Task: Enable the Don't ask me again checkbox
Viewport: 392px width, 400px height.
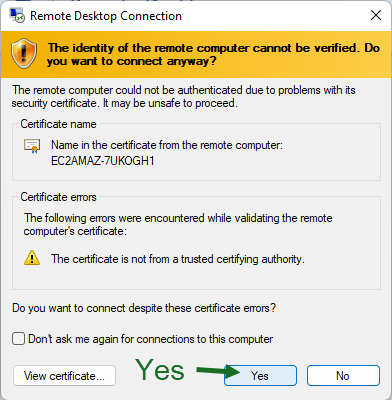Action: click(x=18, y=339)
